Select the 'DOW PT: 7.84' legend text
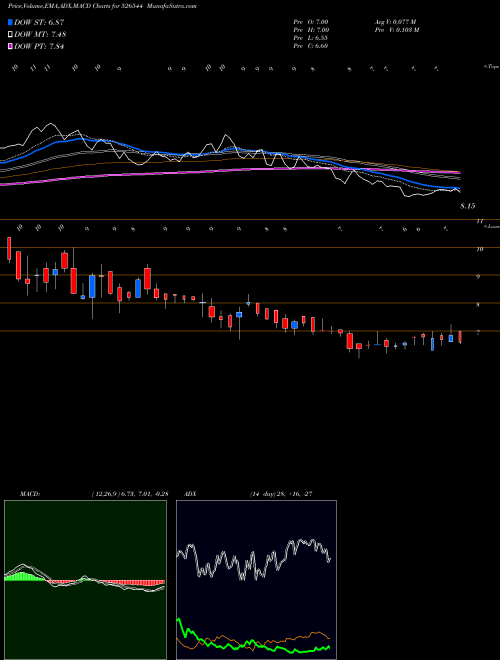This screenshot has width=500, height=660. click(x=39, y=46)
